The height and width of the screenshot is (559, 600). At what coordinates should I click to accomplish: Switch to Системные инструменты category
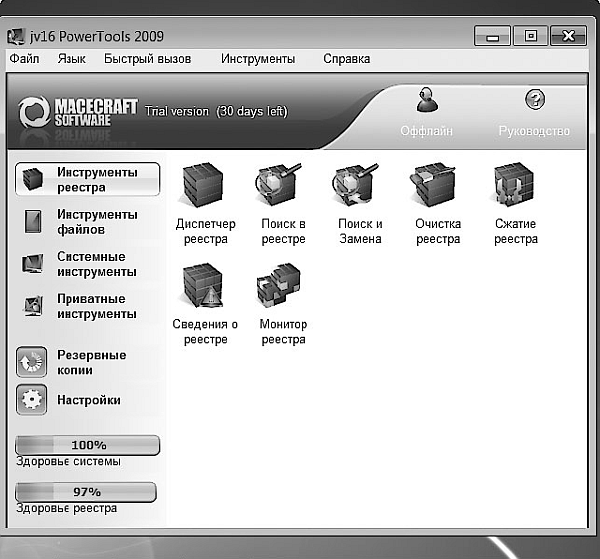coord(88,264)
